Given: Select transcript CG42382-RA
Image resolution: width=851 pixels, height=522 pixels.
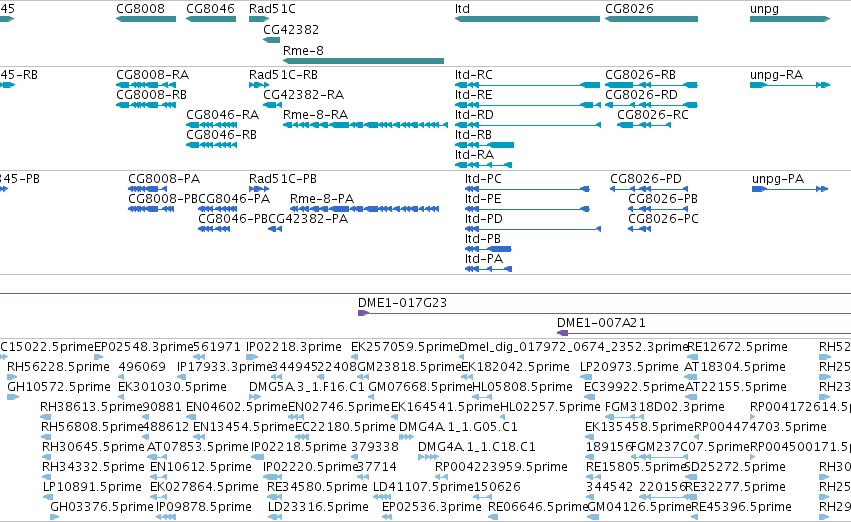Looking at the screenshot, I should pos(303,94).
